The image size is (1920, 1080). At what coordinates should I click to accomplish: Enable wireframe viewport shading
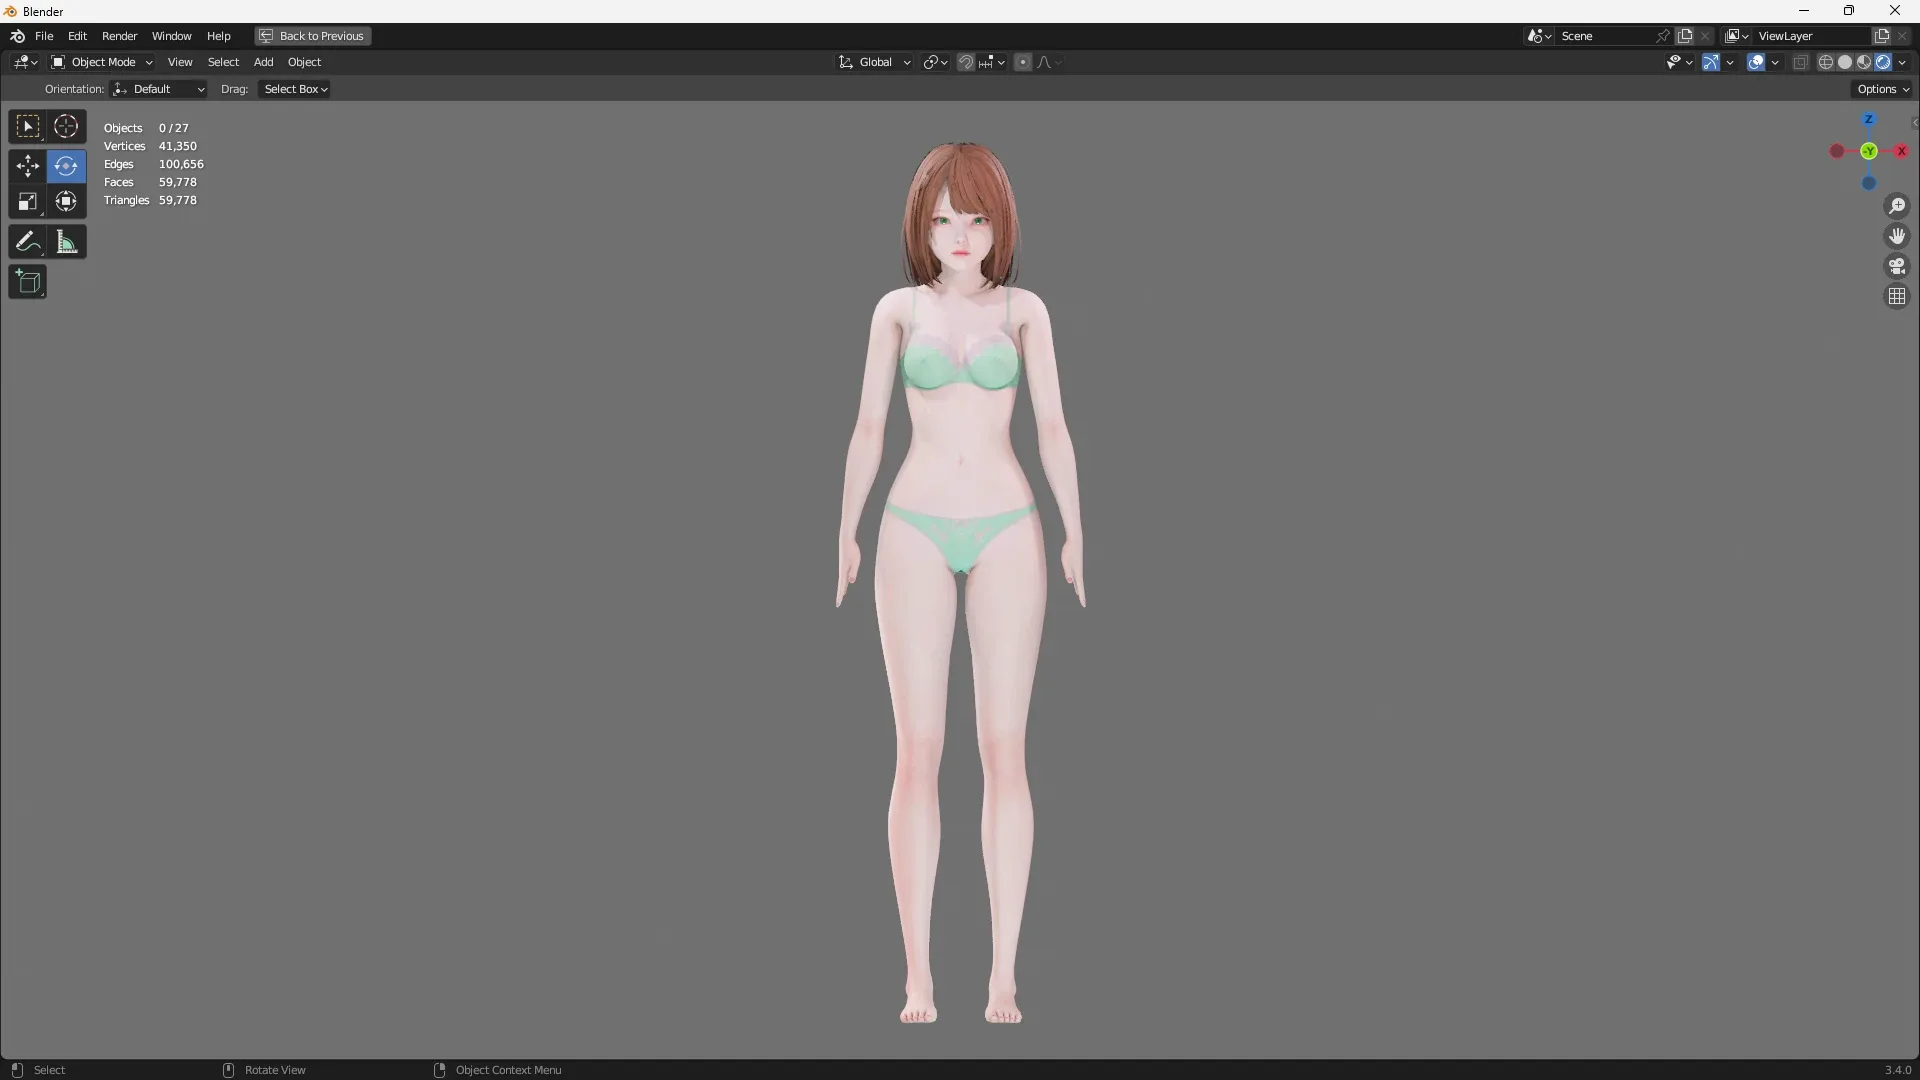pos(1826,61)
